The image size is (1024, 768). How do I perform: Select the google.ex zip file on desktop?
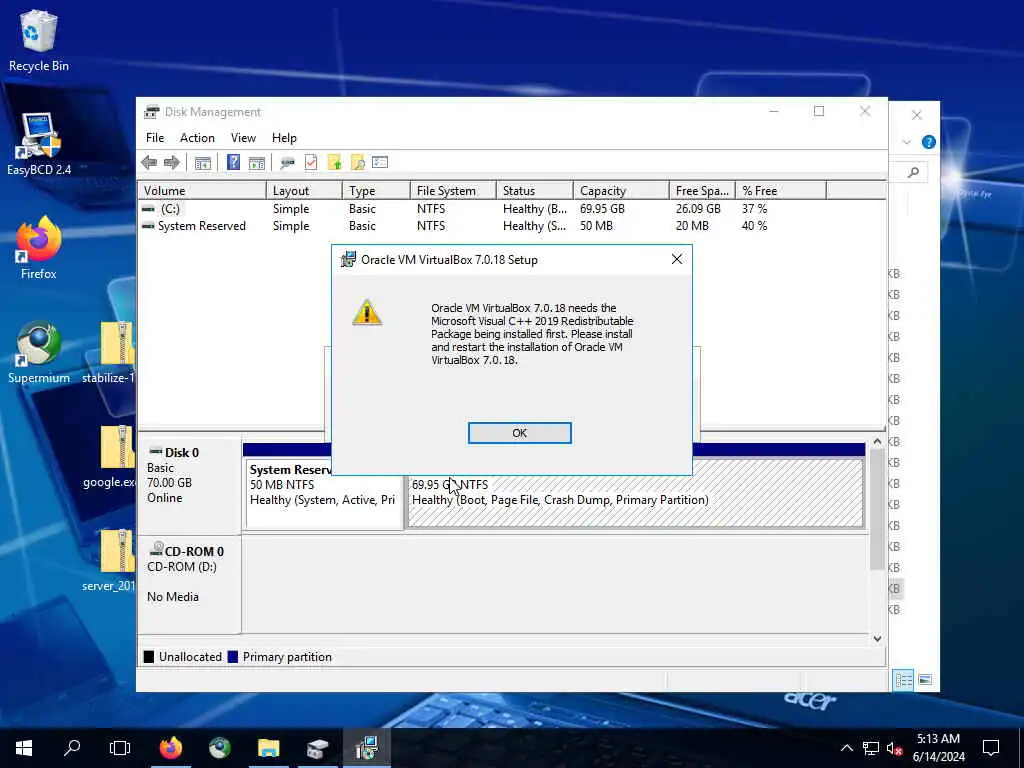[x=110, y=457]
